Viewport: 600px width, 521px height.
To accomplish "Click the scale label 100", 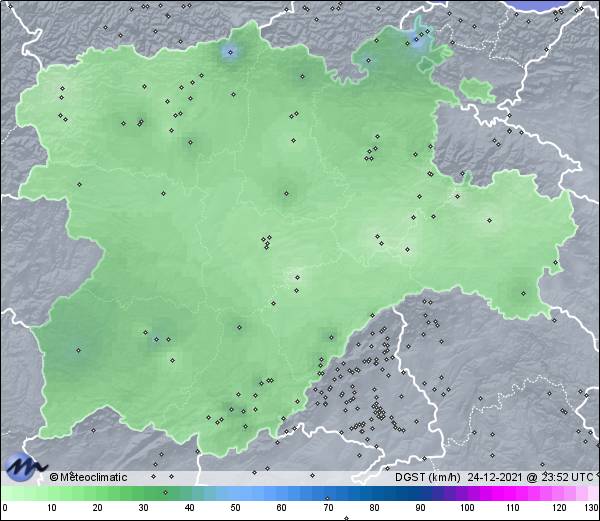I will click(467, 508).
